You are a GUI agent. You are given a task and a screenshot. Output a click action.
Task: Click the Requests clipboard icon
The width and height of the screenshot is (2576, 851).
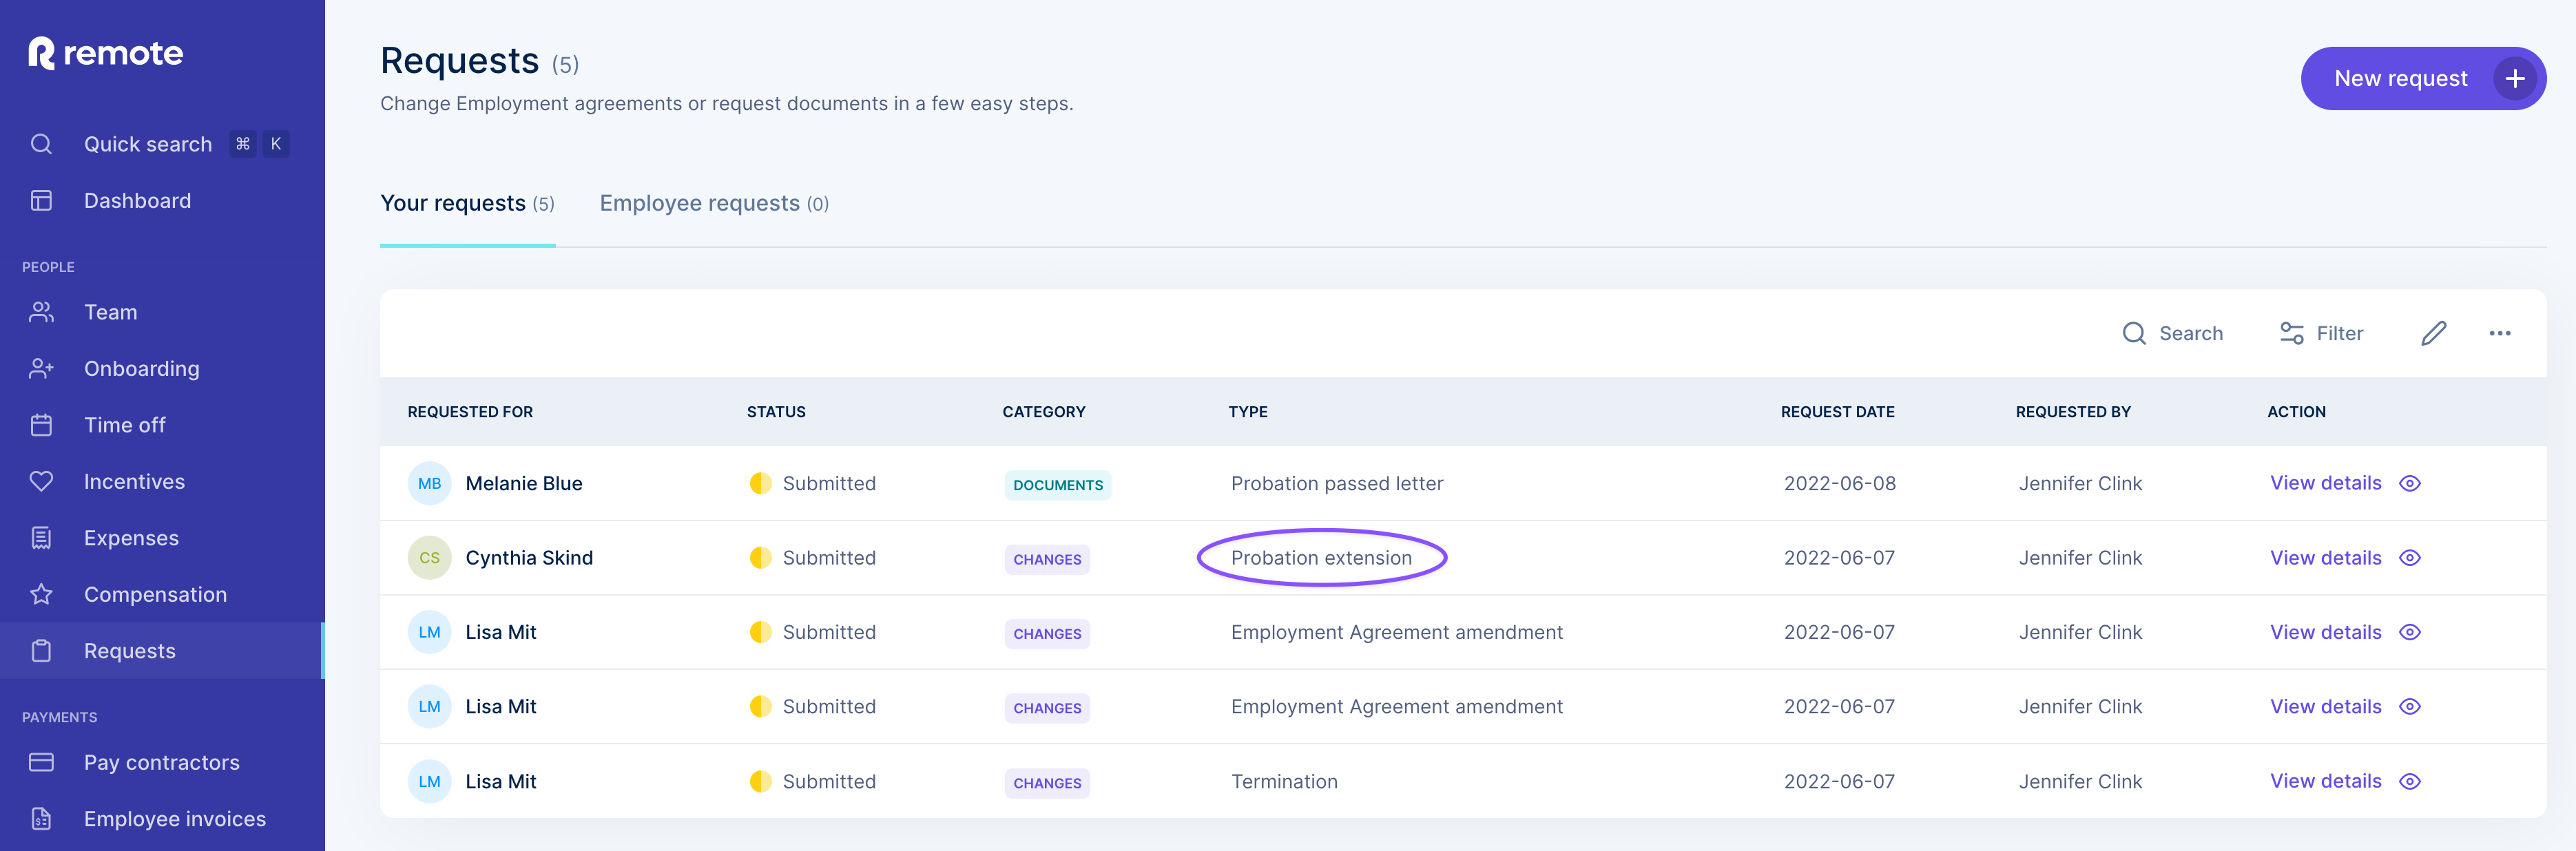click(x=41, y=651)
